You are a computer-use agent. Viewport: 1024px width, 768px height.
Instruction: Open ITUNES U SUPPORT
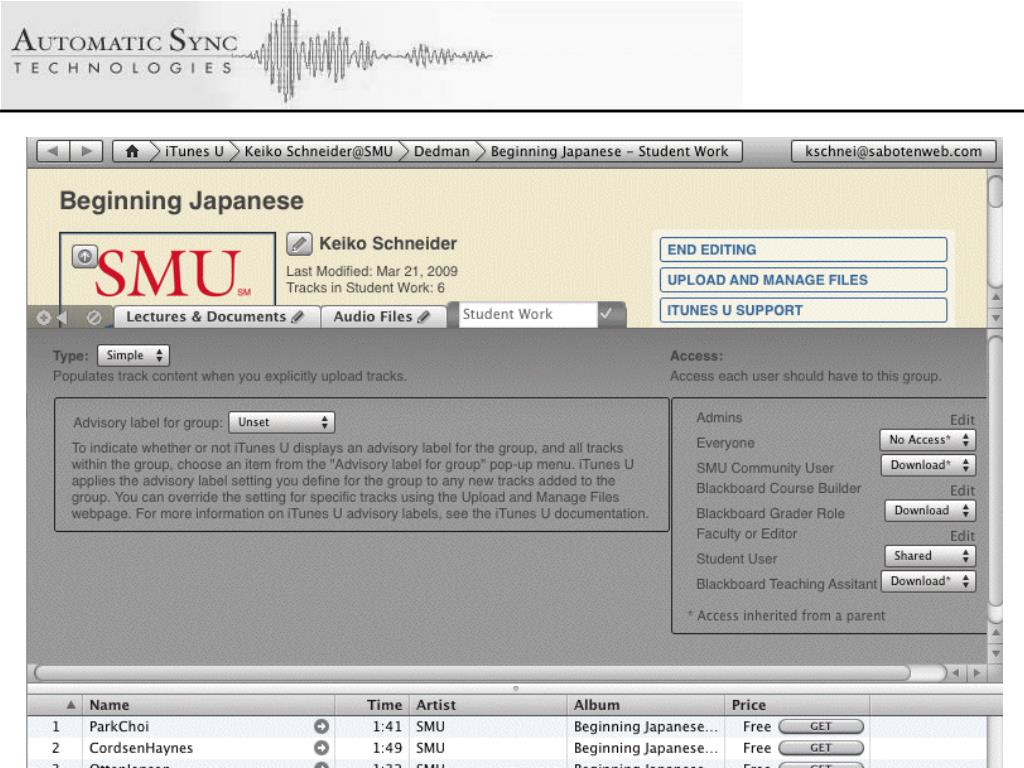(x=803, y=310)
